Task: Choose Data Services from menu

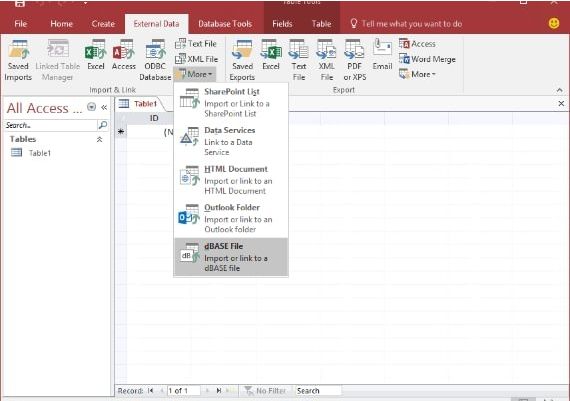Action: click(231, 141)
